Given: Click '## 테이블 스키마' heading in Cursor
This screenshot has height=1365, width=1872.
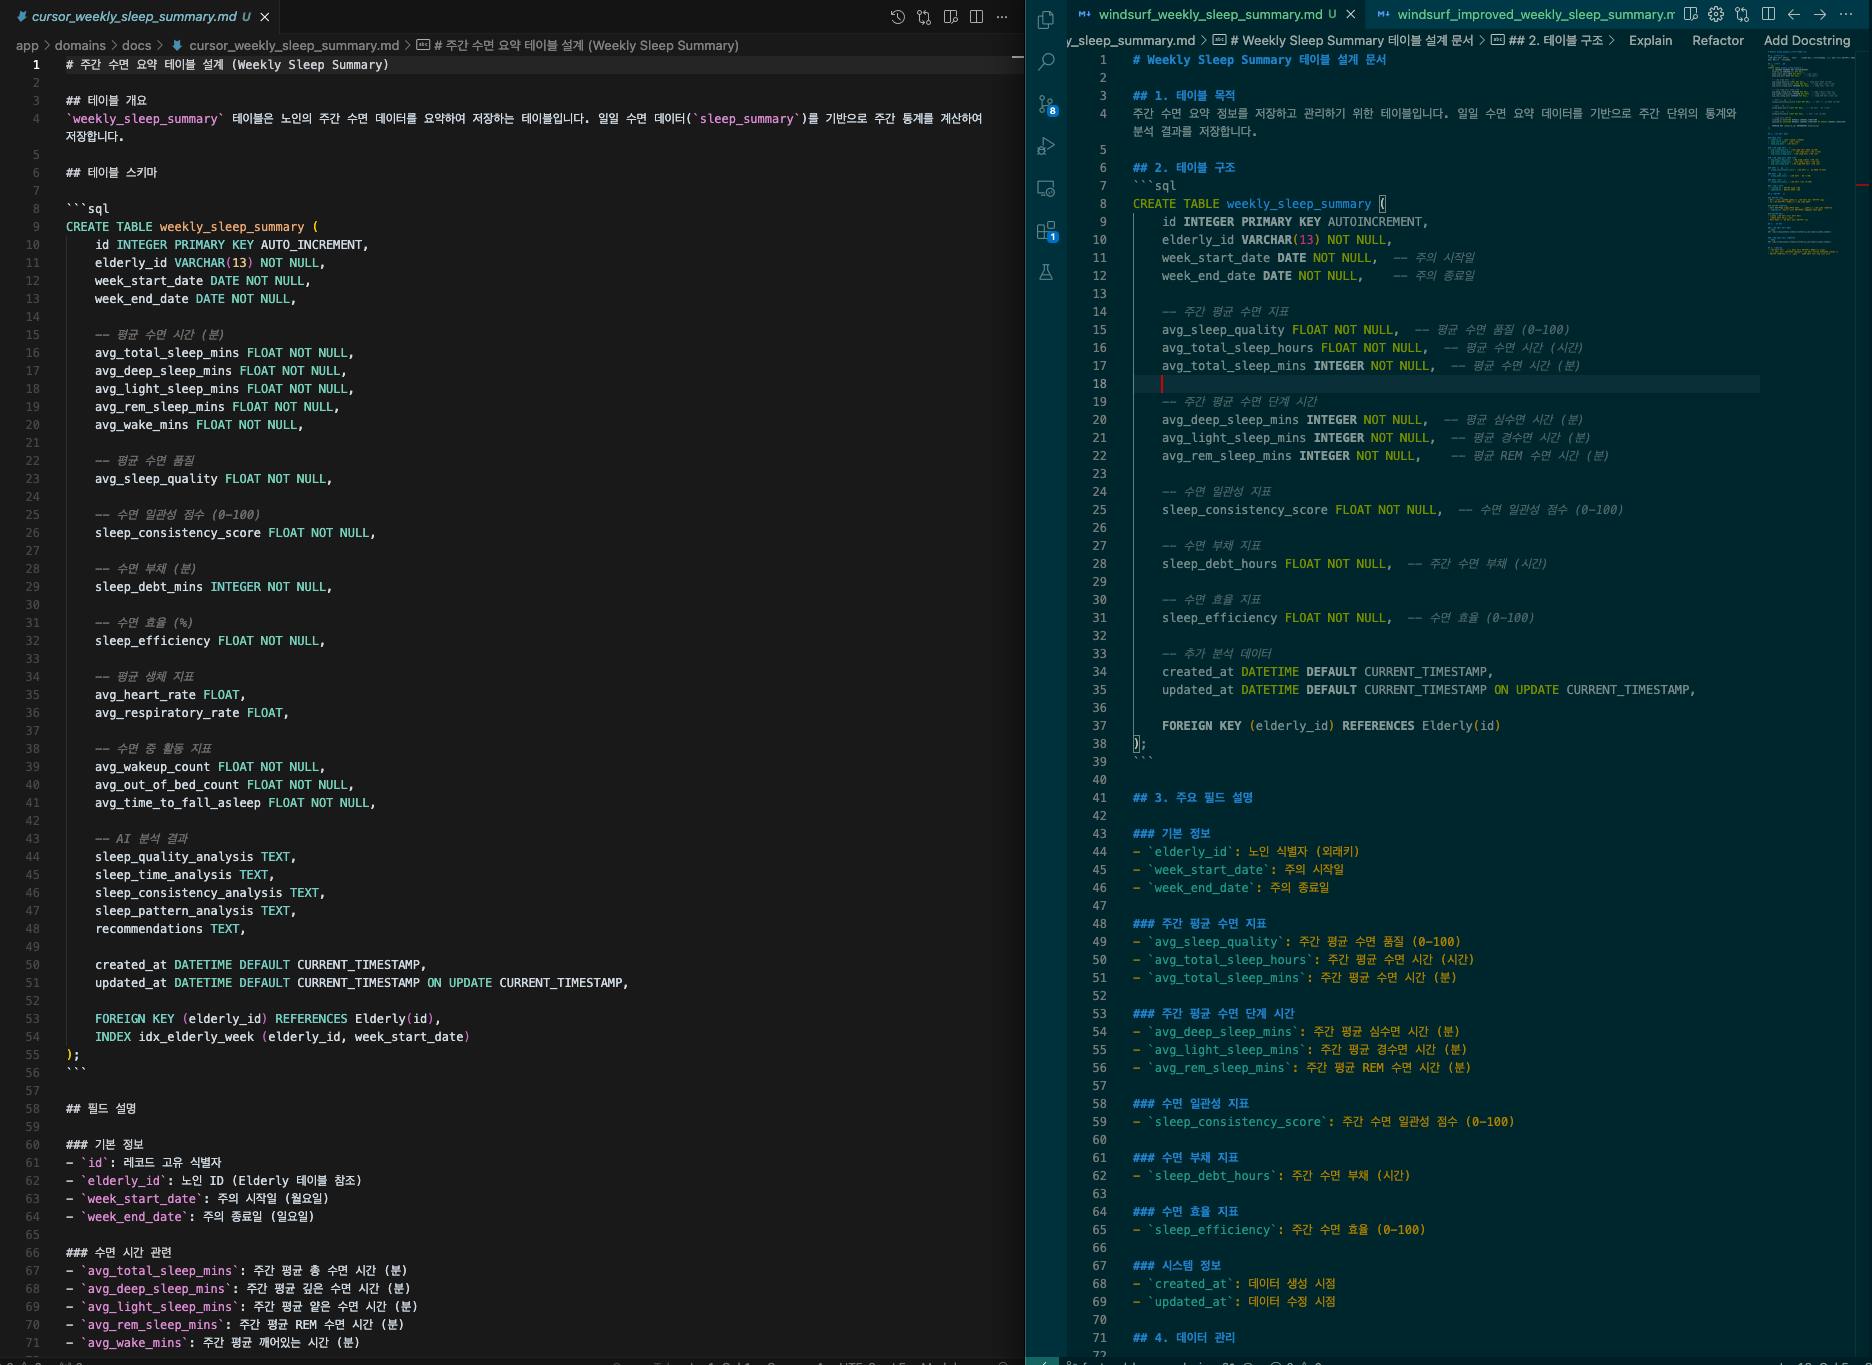Looking at the screenshot, I should click(x=111, y=173).
